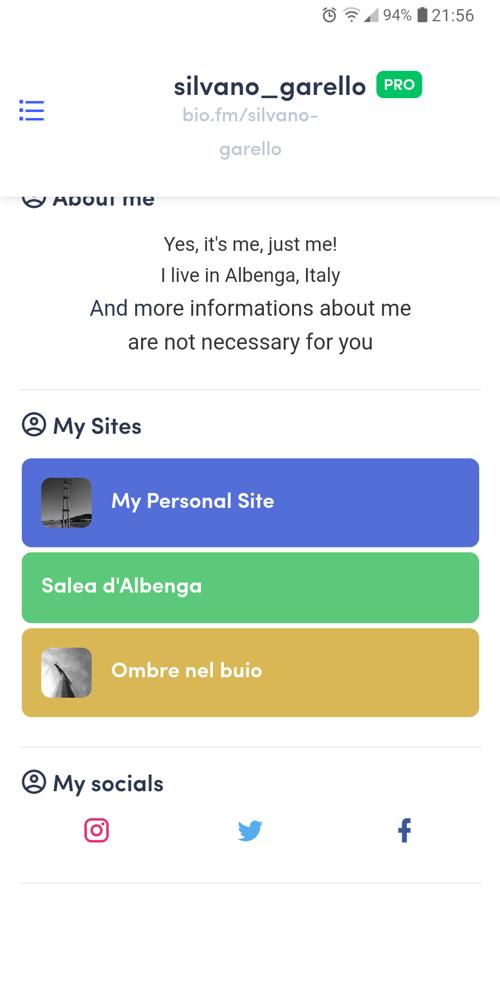Click the My Personal Site thumbnail image
Image resolution: width=500 pixels, height=1000 pixels.
coord(66,503)
